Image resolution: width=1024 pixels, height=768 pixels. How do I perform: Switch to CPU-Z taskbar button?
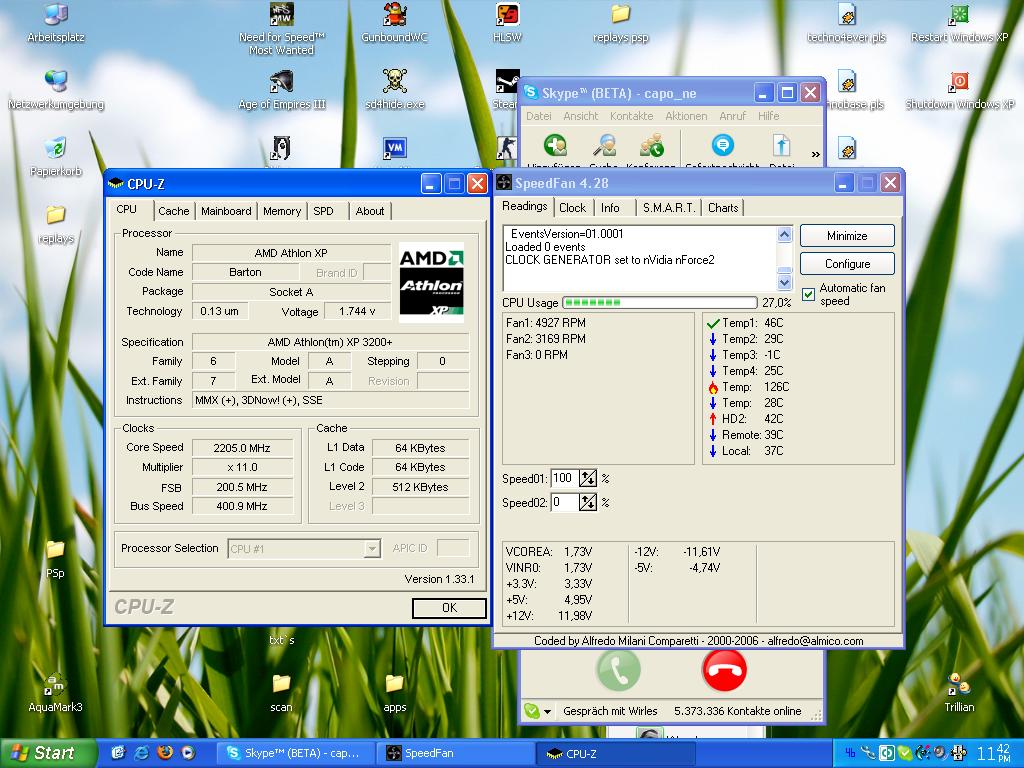click(616, 753)
